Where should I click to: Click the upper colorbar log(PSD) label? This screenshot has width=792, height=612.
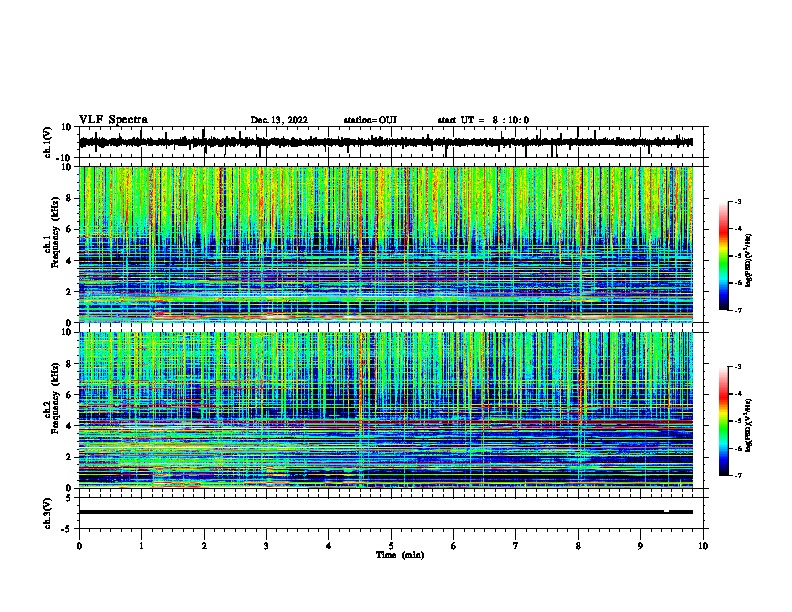point(748,261)
